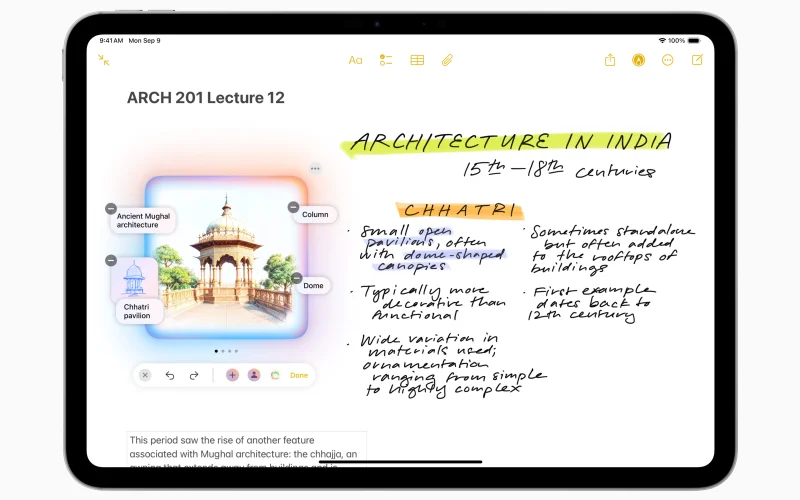Close the image wand with X button

tap(145, 376)
